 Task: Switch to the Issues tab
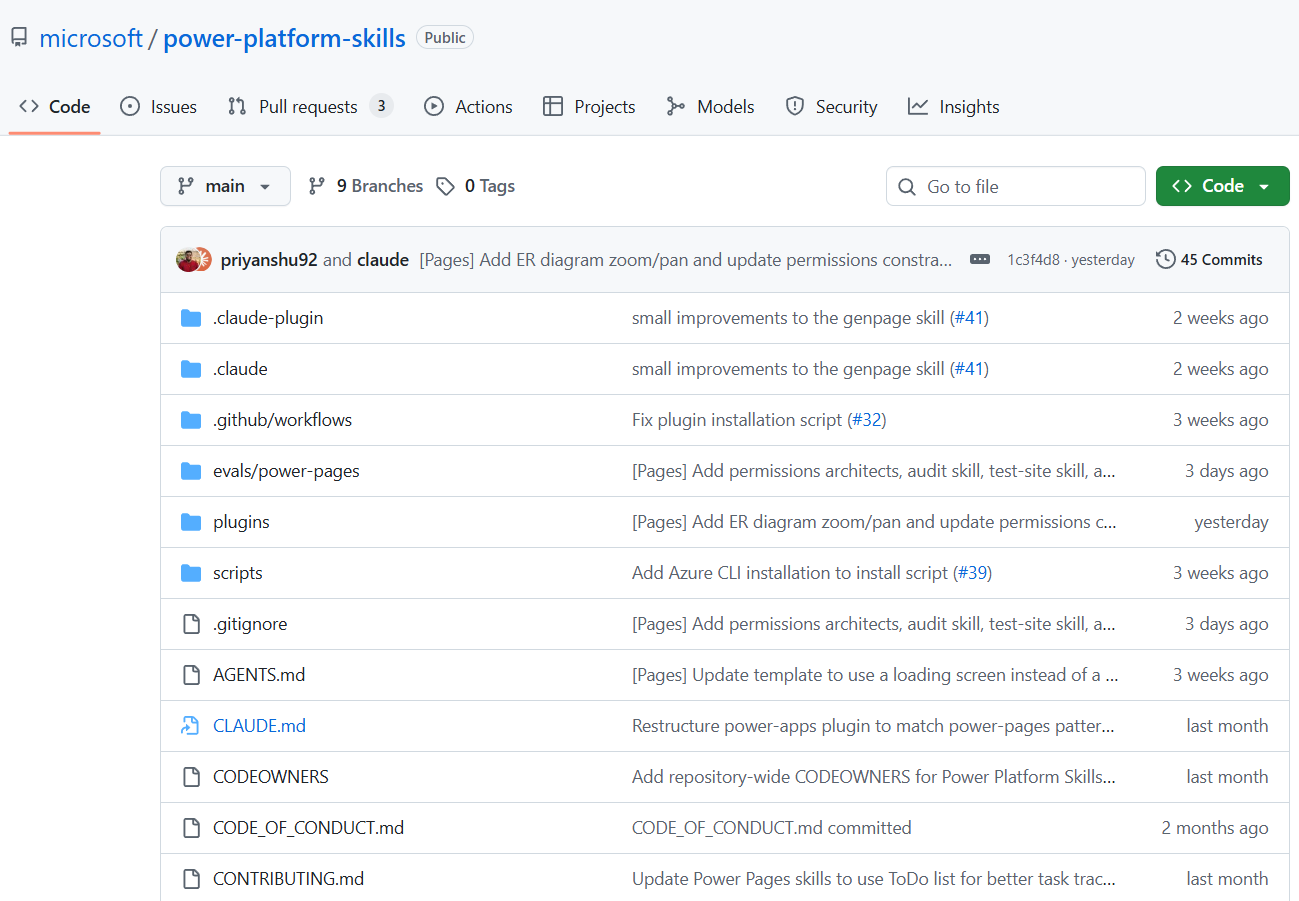coord(159,107)
